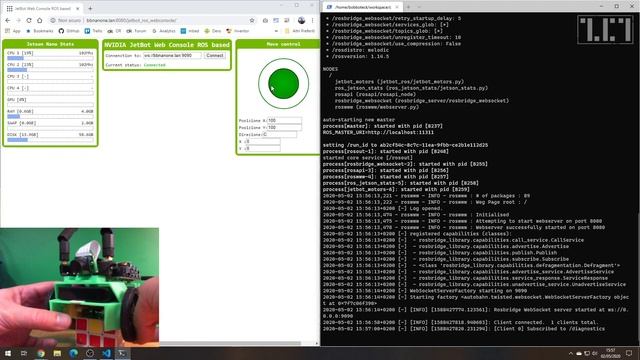Click the DISK usage bar

point(50,140)
